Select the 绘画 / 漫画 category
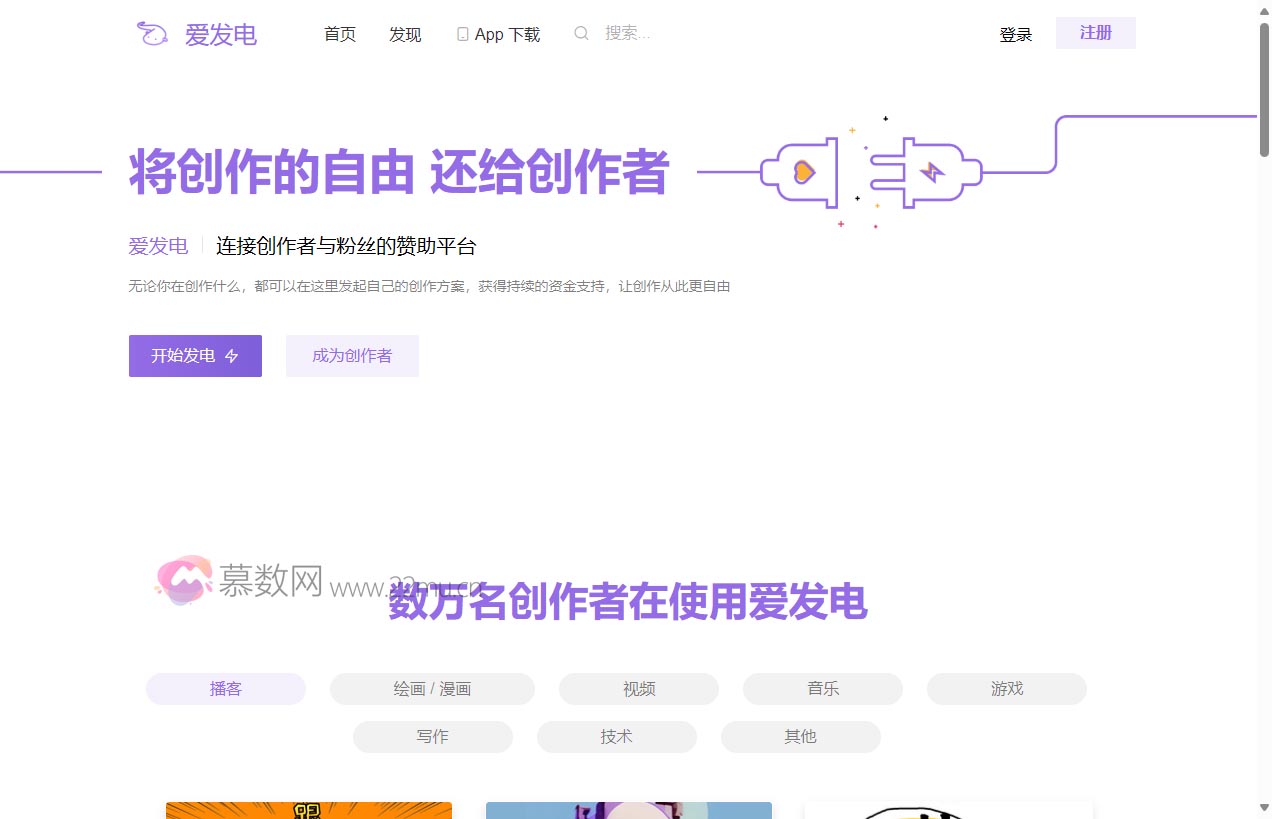The width and height of the screenshot is (1272, 819). (432, 688)
